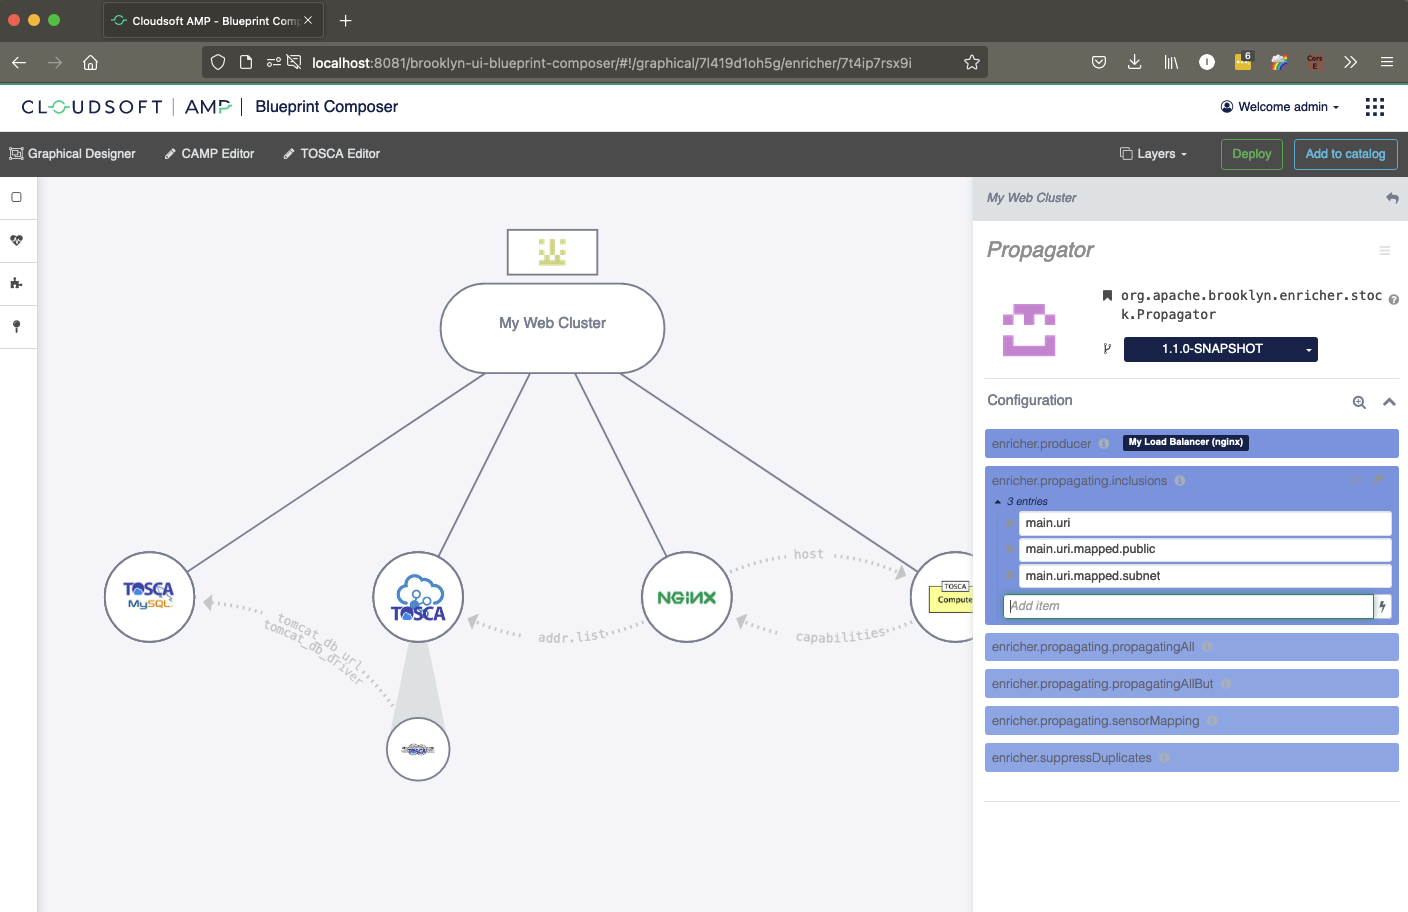The height and width of the screenshot is (912, 1408).
Task: Open the Layers dropdown
Action: [1154, 154]
